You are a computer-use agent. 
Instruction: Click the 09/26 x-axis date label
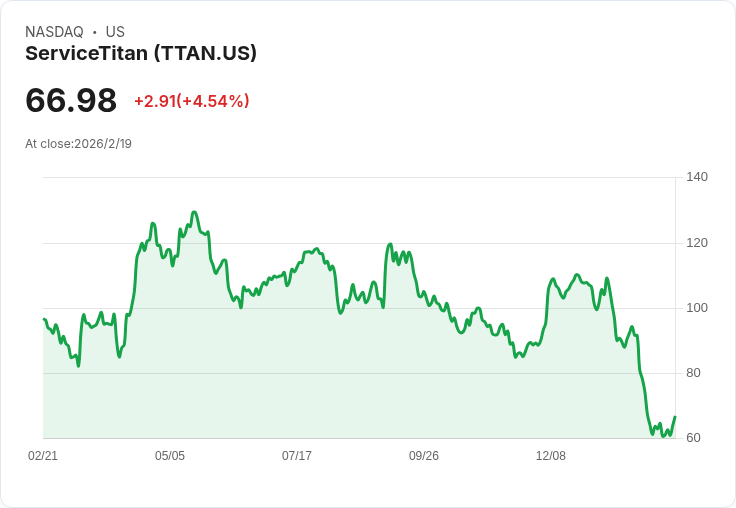(424, 455)
